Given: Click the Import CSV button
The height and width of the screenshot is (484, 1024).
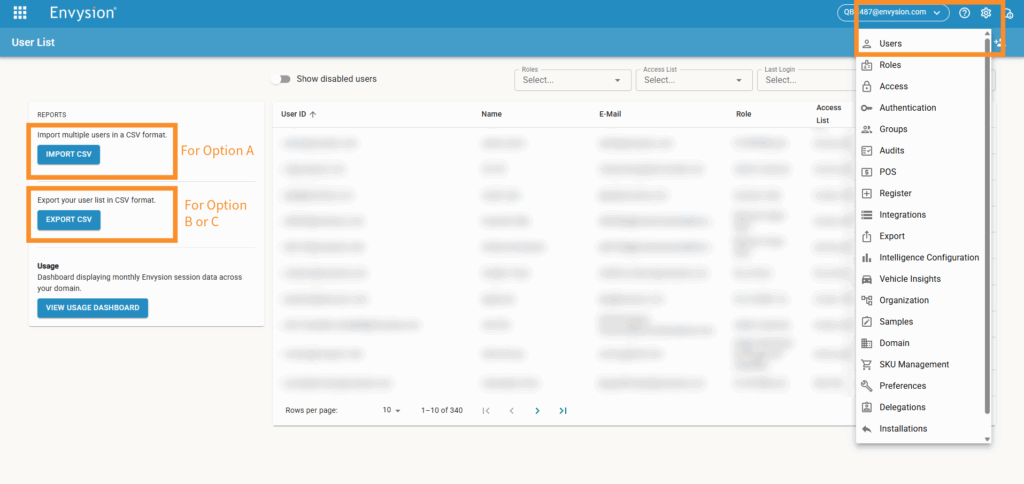Looking at the screenshot, I should [x=69, y=154].
